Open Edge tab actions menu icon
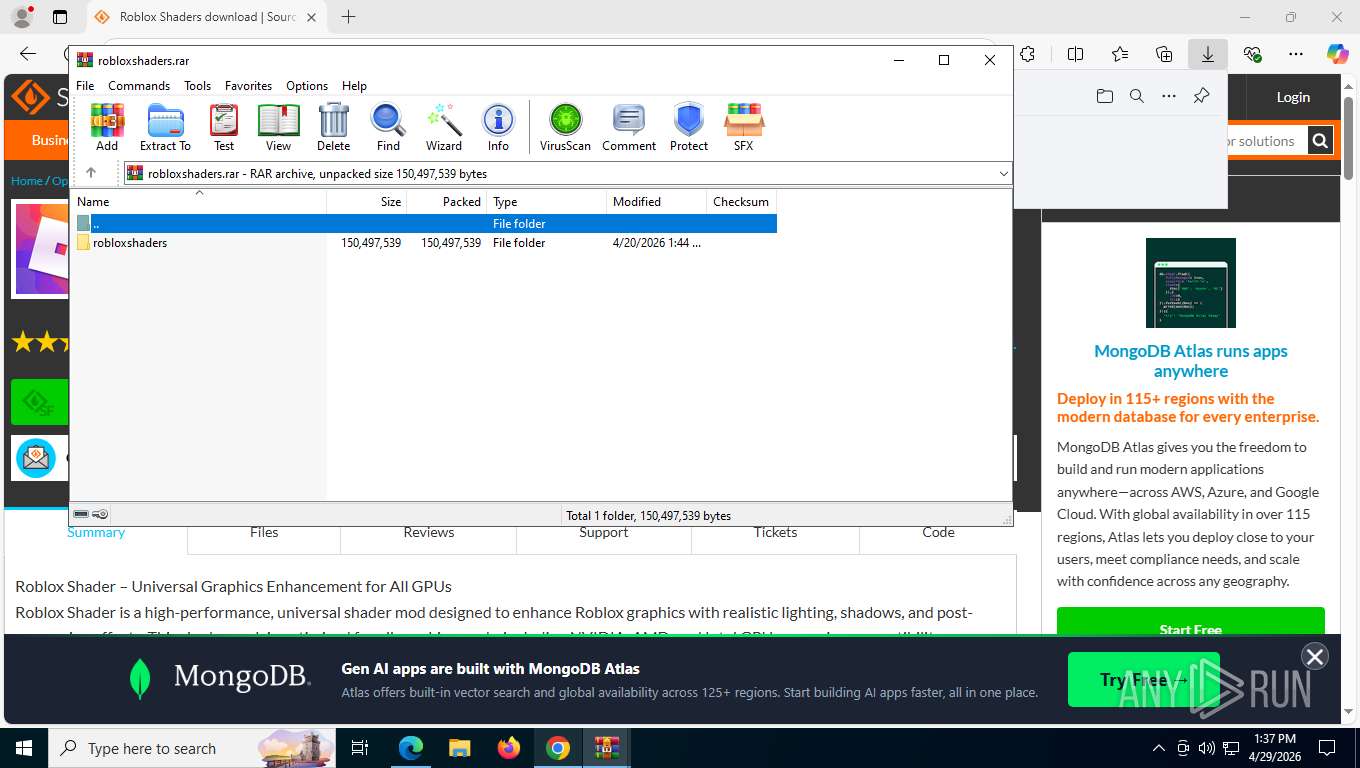1360x768 pixels. point(60,17)
